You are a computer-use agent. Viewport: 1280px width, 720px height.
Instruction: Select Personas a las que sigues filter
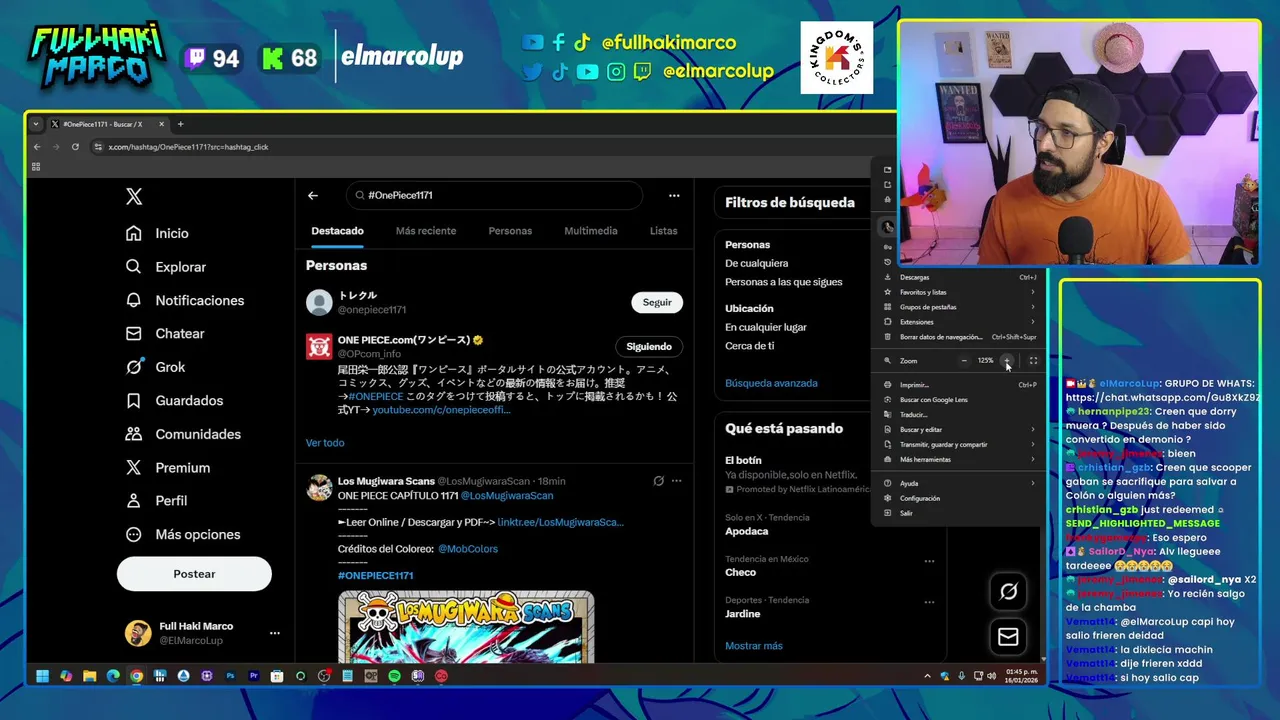(x=784, y=282)
